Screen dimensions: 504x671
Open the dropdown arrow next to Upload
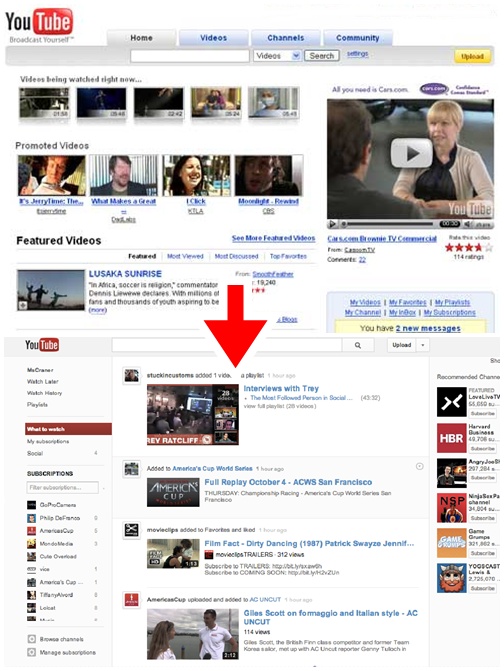423,345
